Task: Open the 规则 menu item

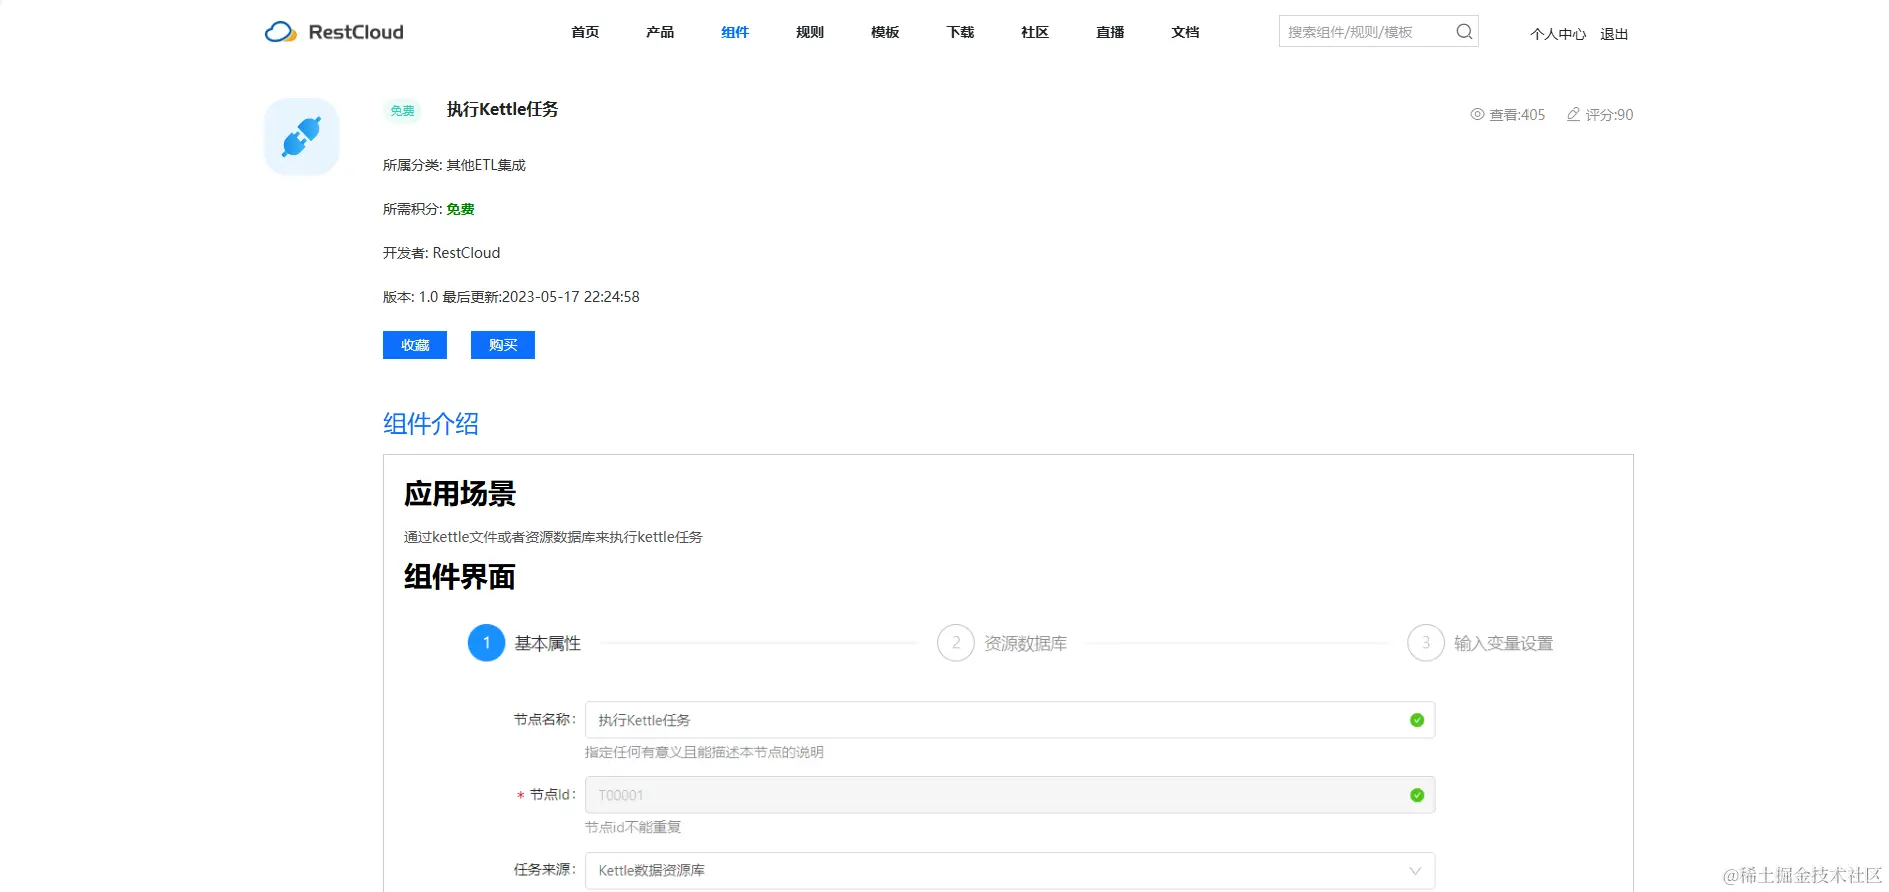Action: [810, 32]
